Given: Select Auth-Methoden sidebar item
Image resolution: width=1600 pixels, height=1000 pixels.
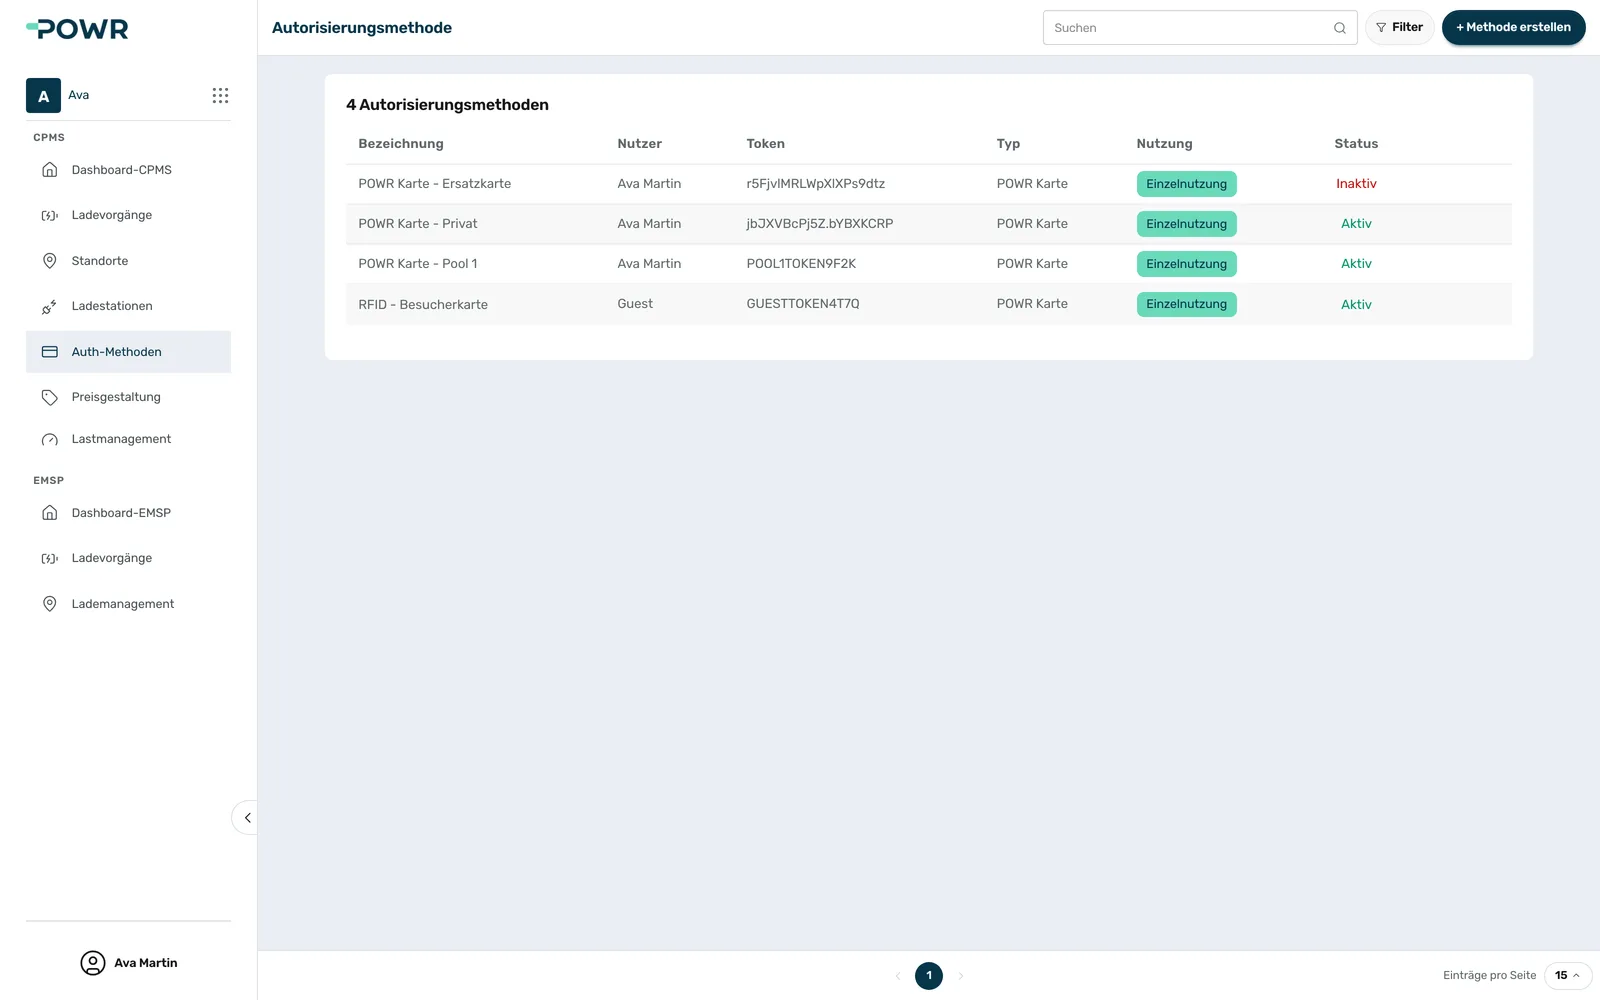Looking at the screenshot, I should tap(128, 352).
